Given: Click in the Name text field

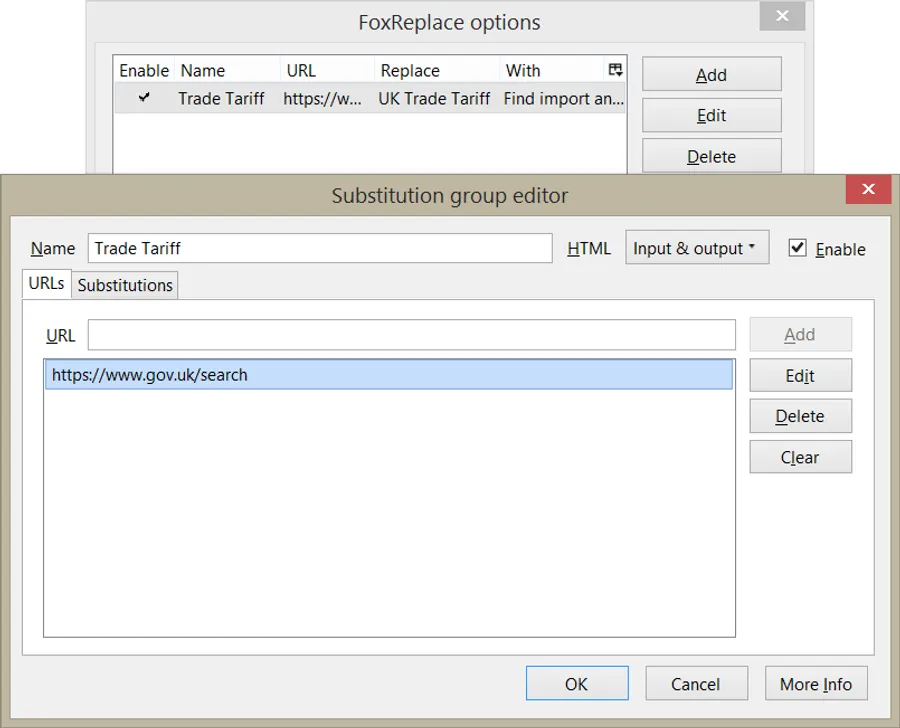Looking at the screenshot, I should (320, 248).
